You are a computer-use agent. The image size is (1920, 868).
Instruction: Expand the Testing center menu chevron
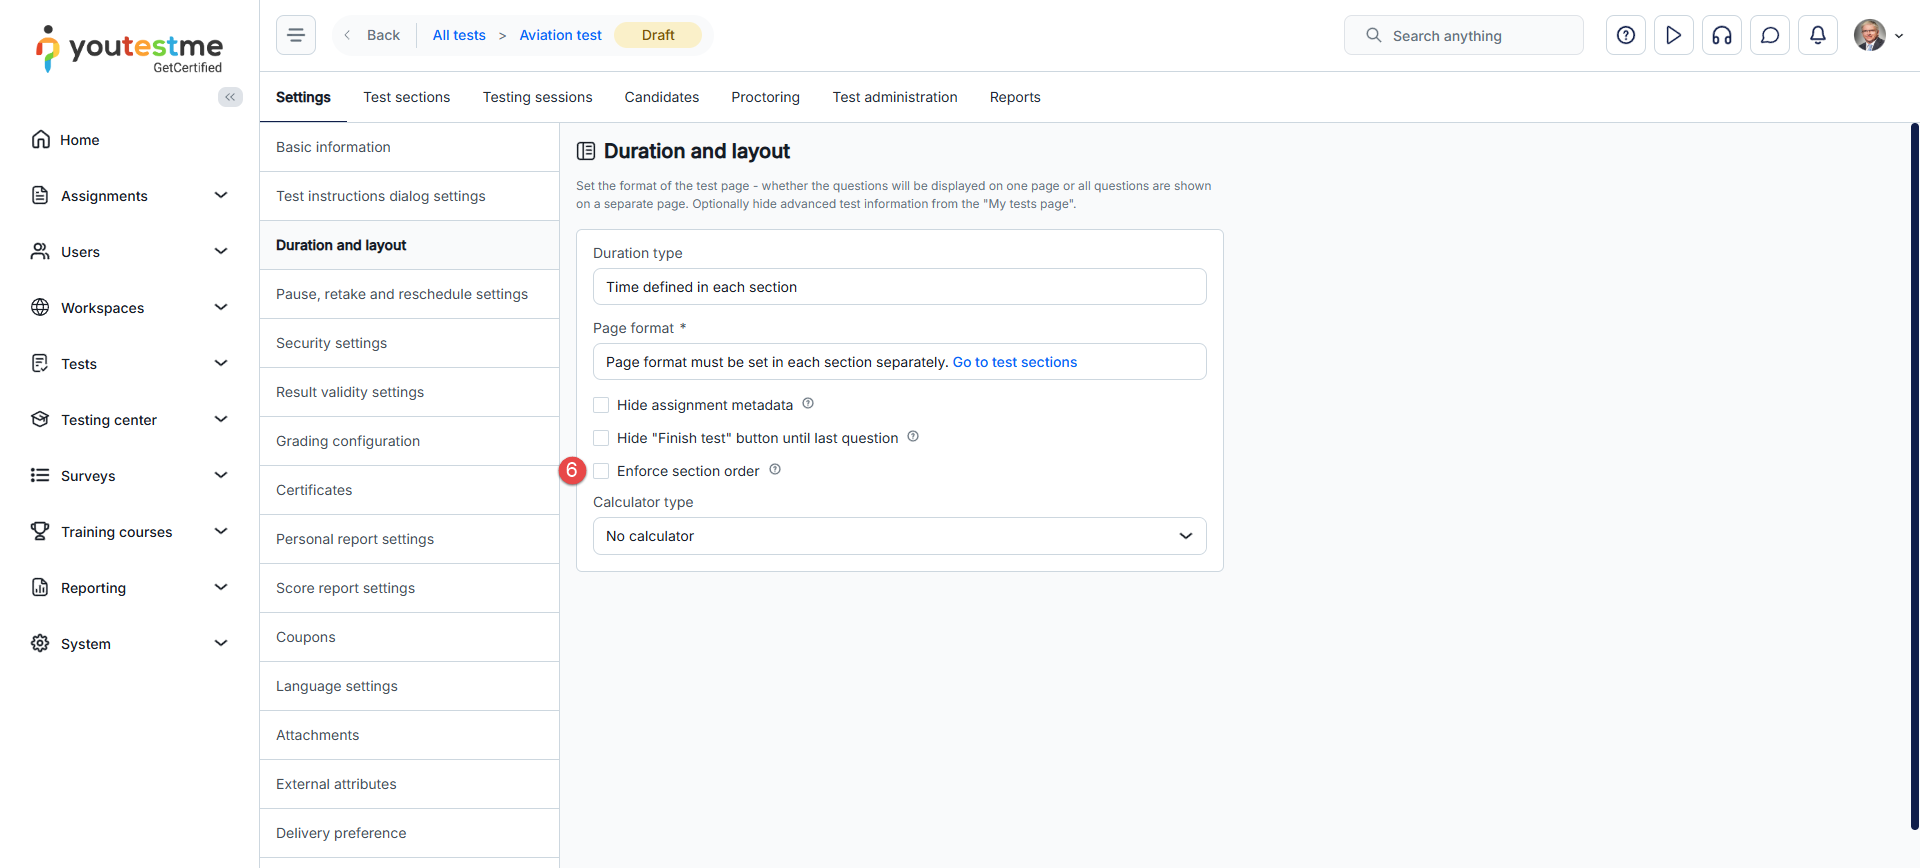coord(221,419)
